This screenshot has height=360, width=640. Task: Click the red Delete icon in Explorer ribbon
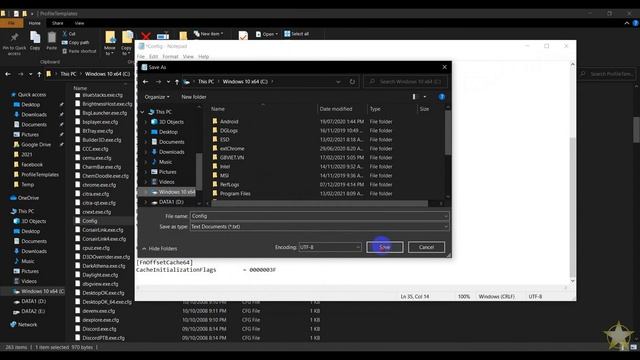tap(146, 36)
